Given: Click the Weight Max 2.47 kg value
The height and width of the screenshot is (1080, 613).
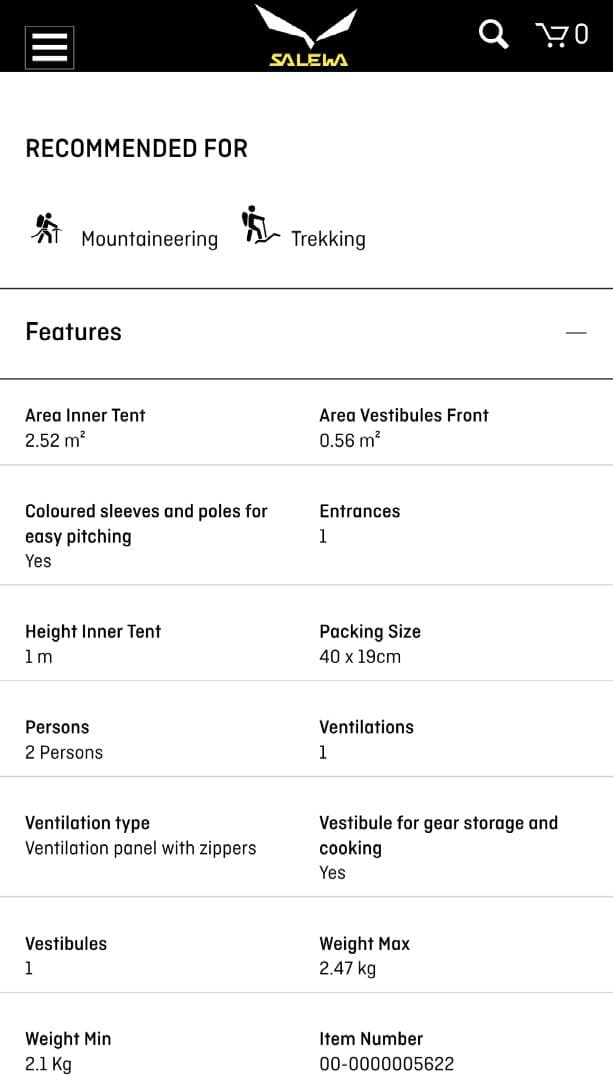Looking at the screenshot, I should [x=347, y=968].
